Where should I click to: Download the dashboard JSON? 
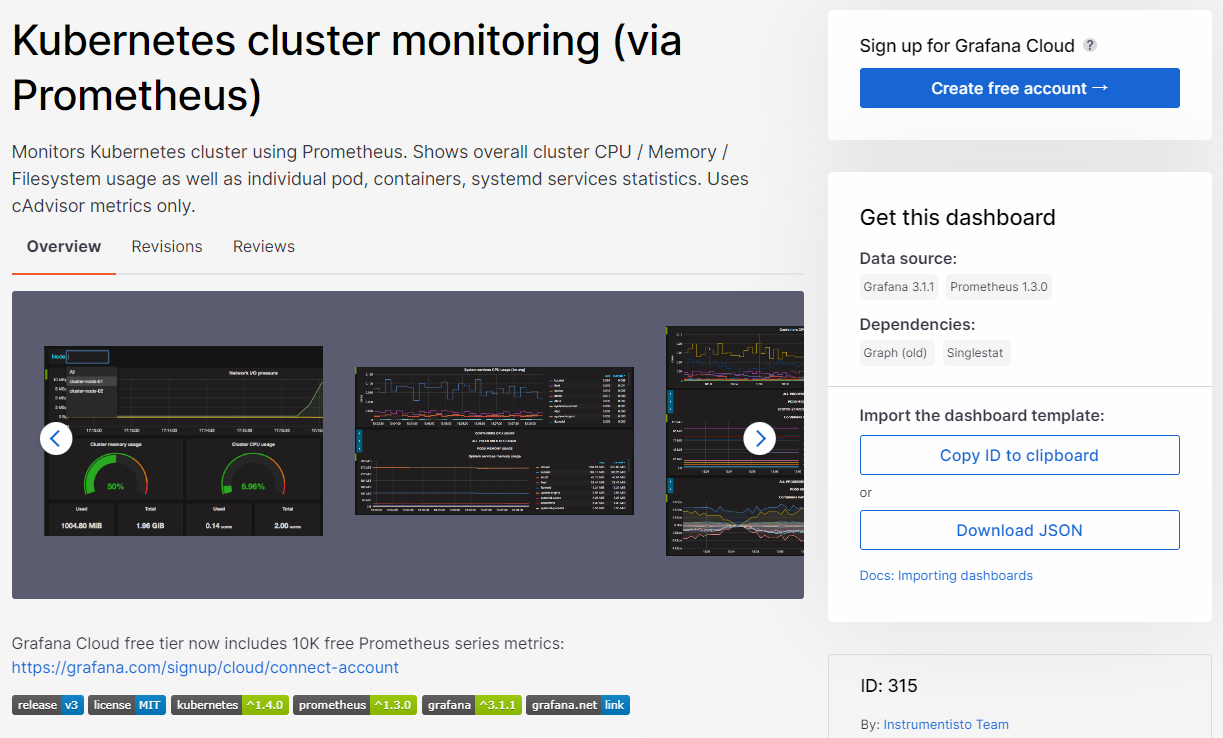(1019, 530)
